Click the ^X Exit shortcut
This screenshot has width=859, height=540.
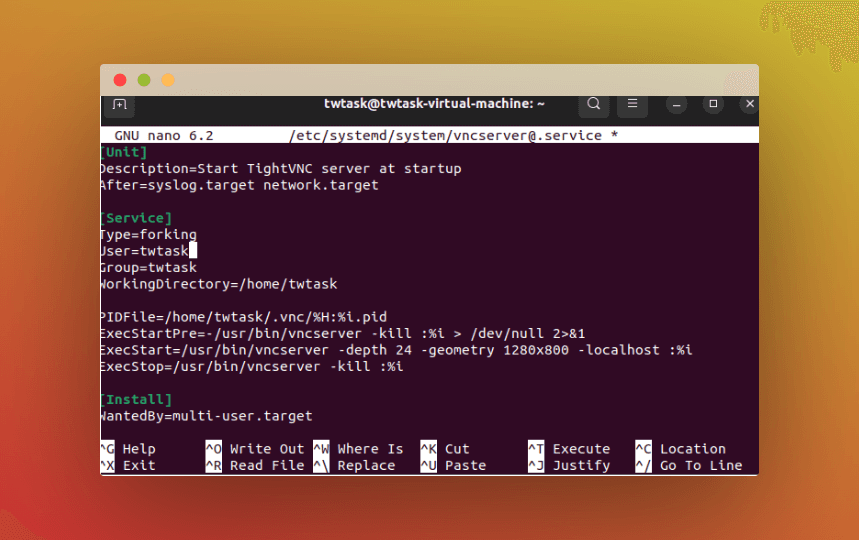[x=129, y=465]
